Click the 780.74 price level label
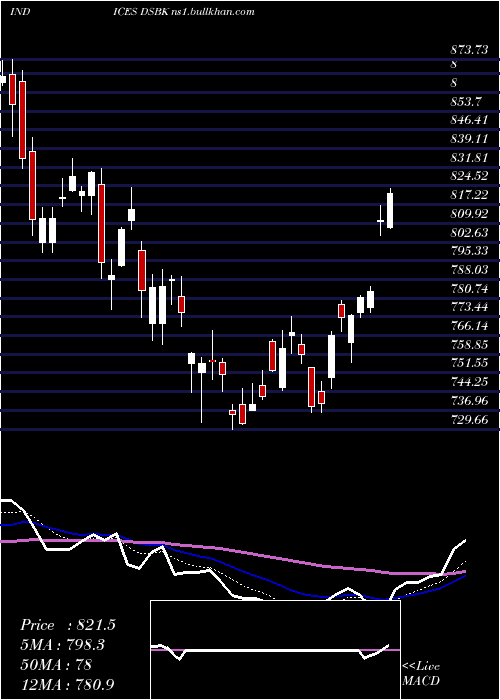 click(469, 289)
